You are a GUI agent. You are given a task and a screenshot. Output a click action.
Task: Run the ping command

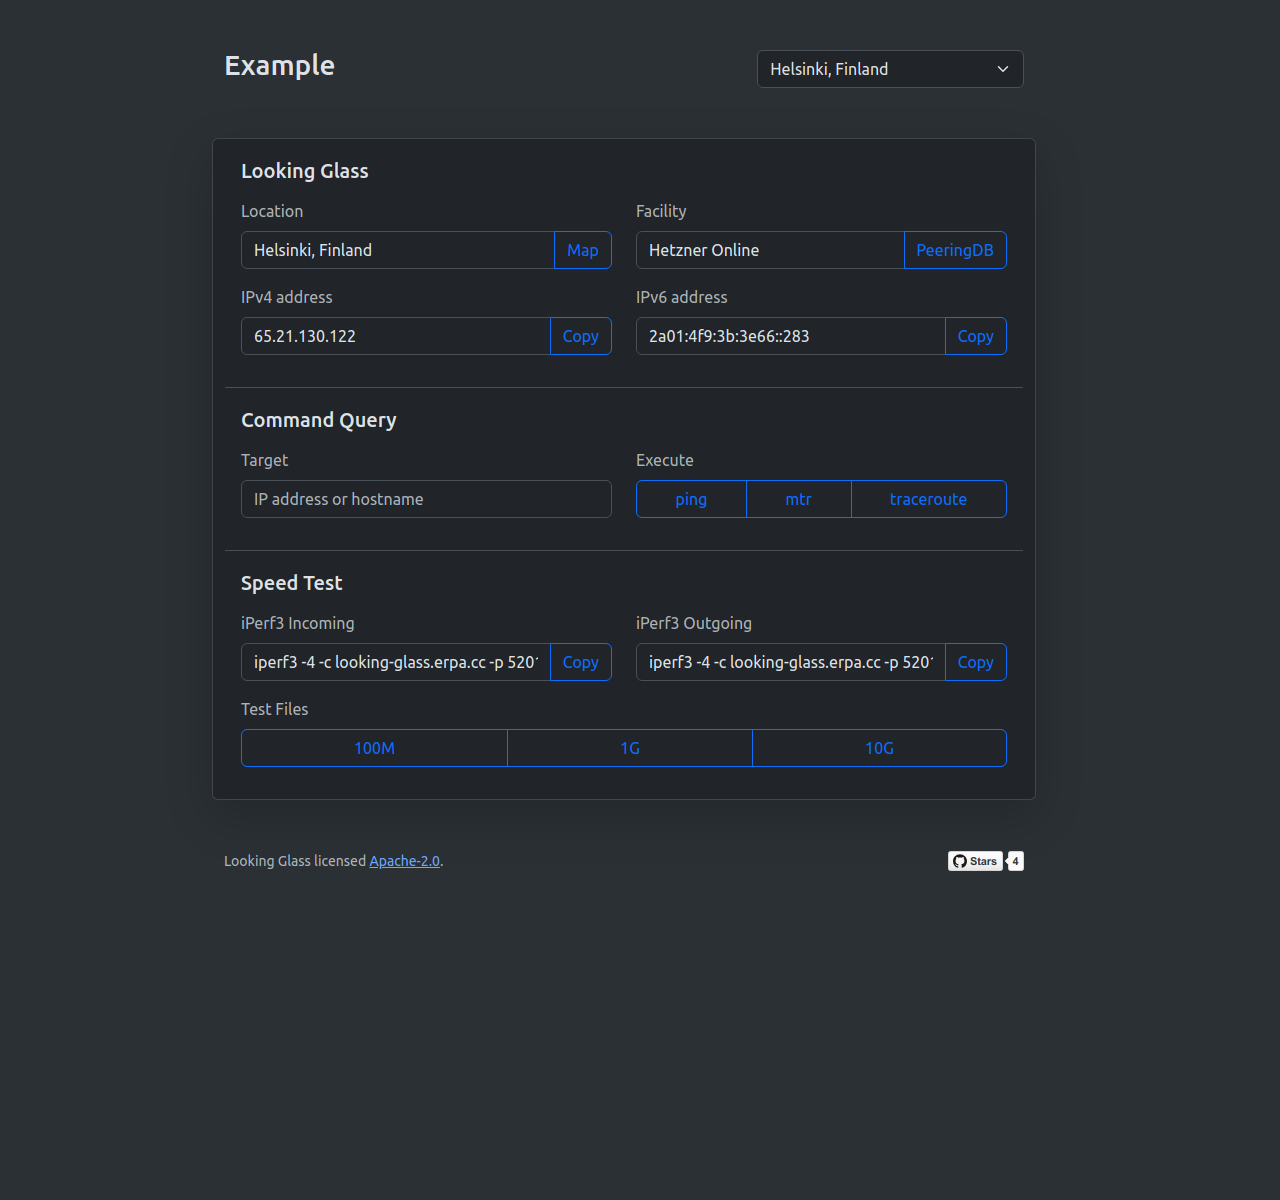click(x=691, y=499)
